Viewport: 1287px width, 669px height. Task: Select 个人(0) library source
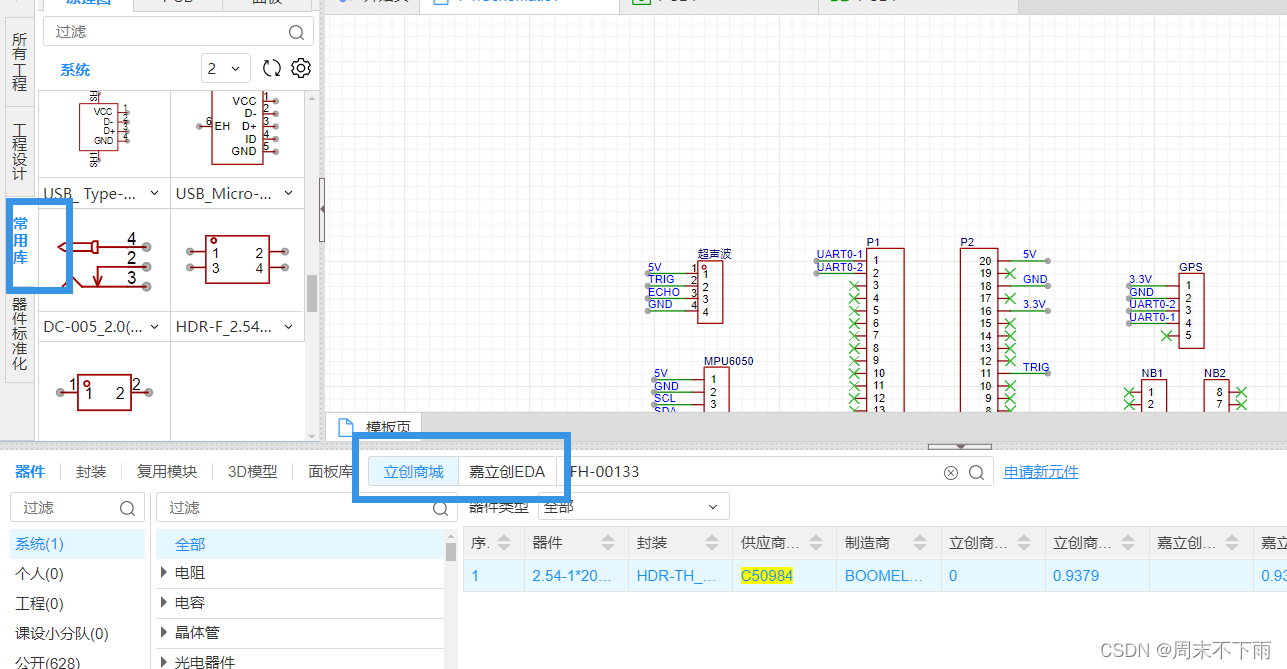[x=77, y=574]
